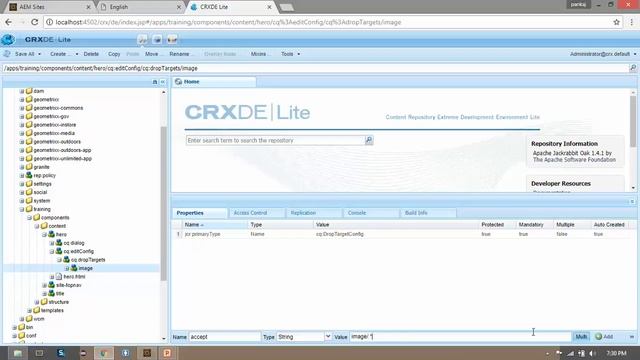Collapse the tree navigation panel
Screen dimensions: 640x360
click(x=162, y=82)
